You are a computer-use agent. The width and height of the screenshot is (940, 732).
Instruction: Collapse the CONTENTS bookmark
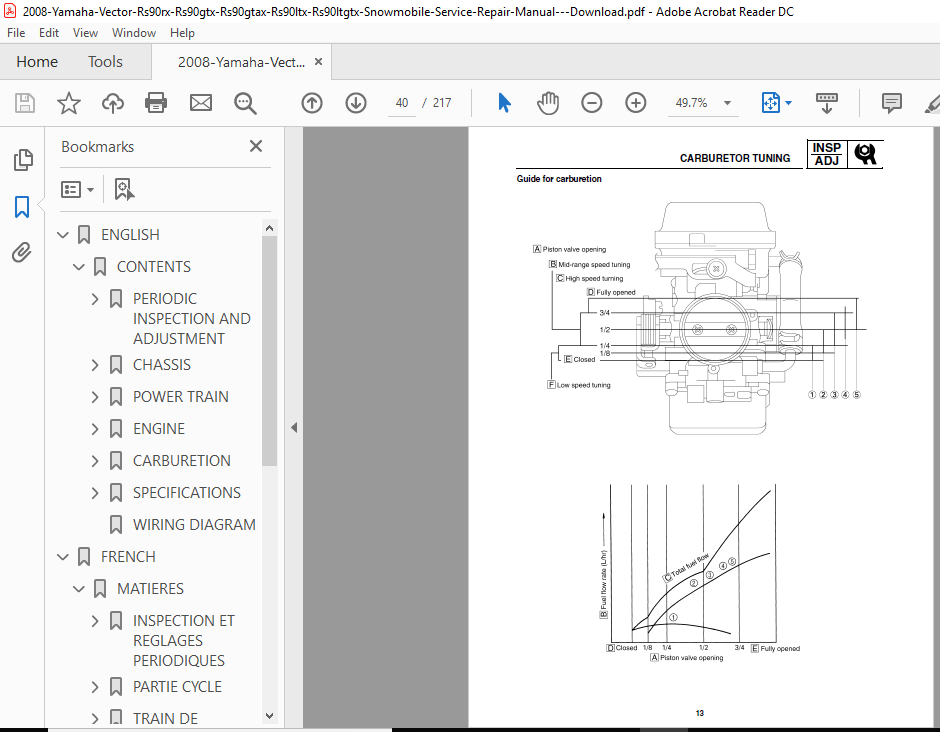[79, 267]
